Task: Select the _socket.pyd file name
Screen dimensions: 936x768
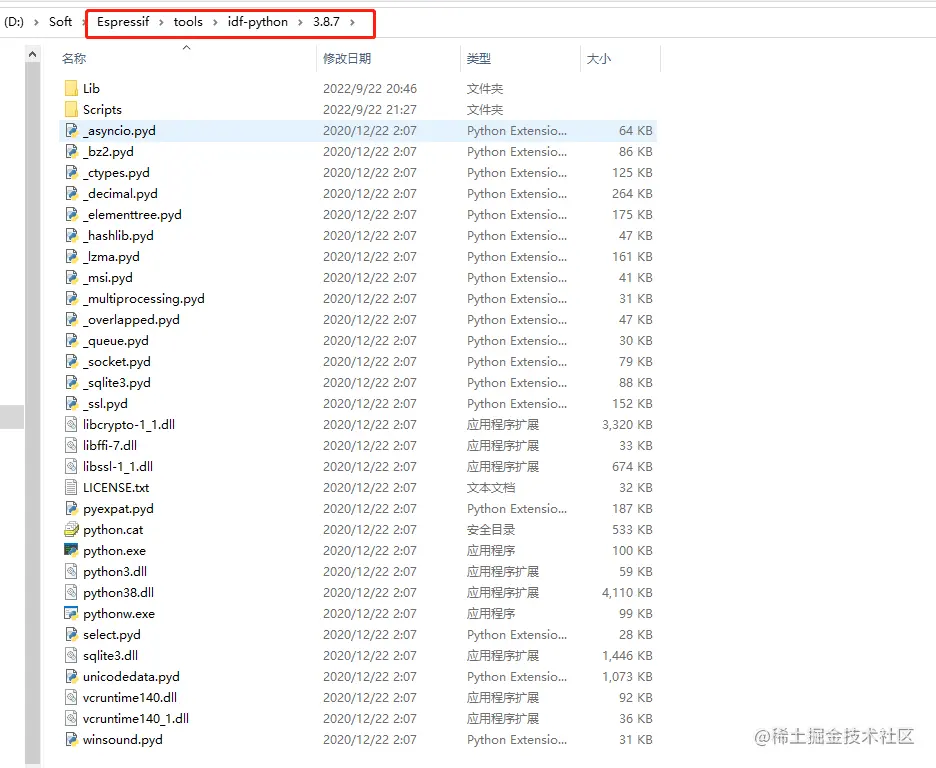Action: pos(116,362)
